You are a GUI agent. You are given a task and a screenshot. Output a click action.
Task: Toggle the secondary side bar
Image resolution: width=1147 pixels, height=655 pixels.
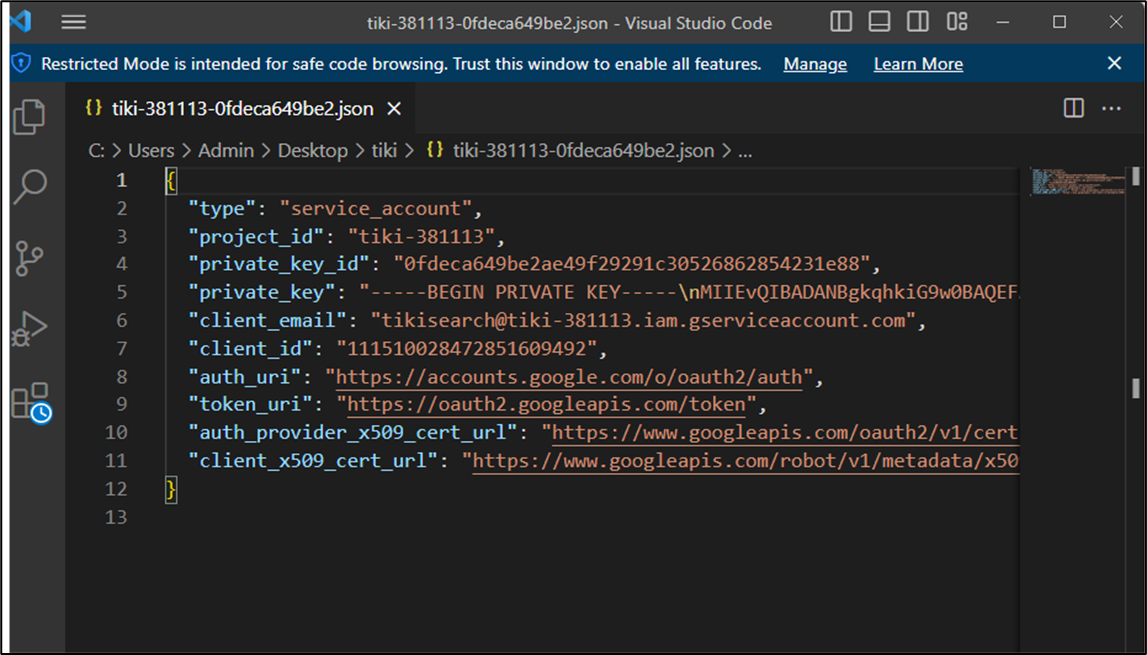click(x=917, y=22)
